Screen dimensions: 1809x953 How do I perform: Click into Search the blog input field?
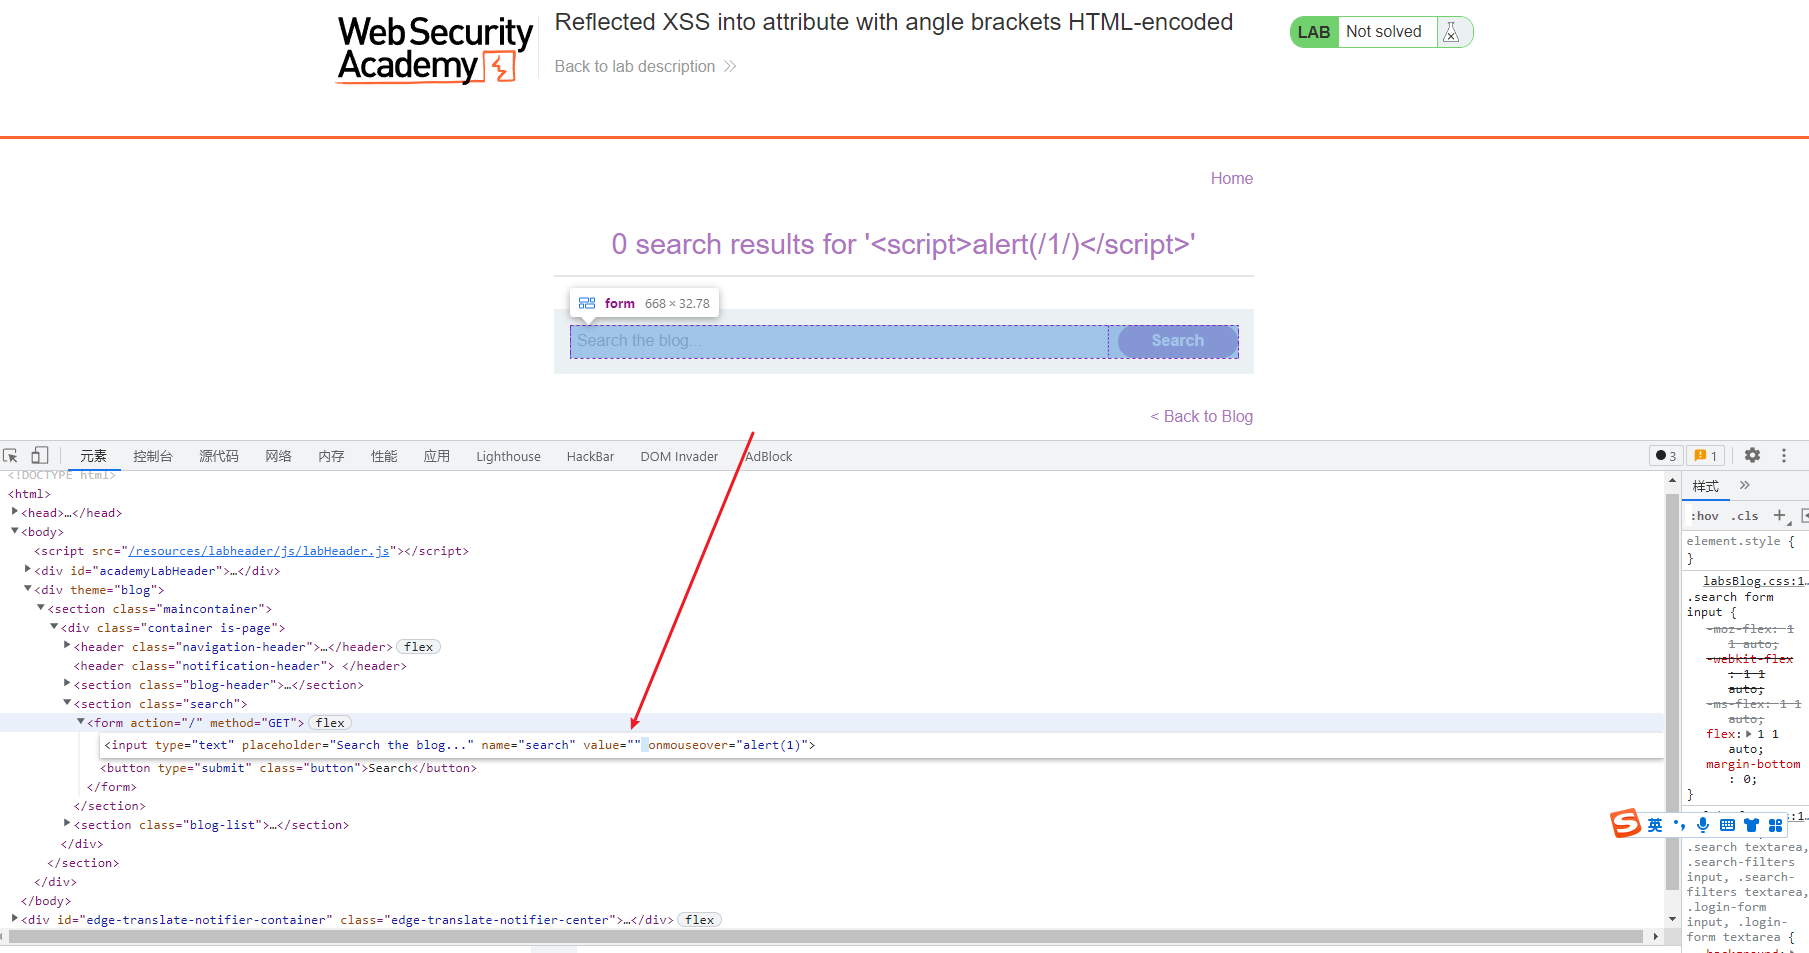839,341
